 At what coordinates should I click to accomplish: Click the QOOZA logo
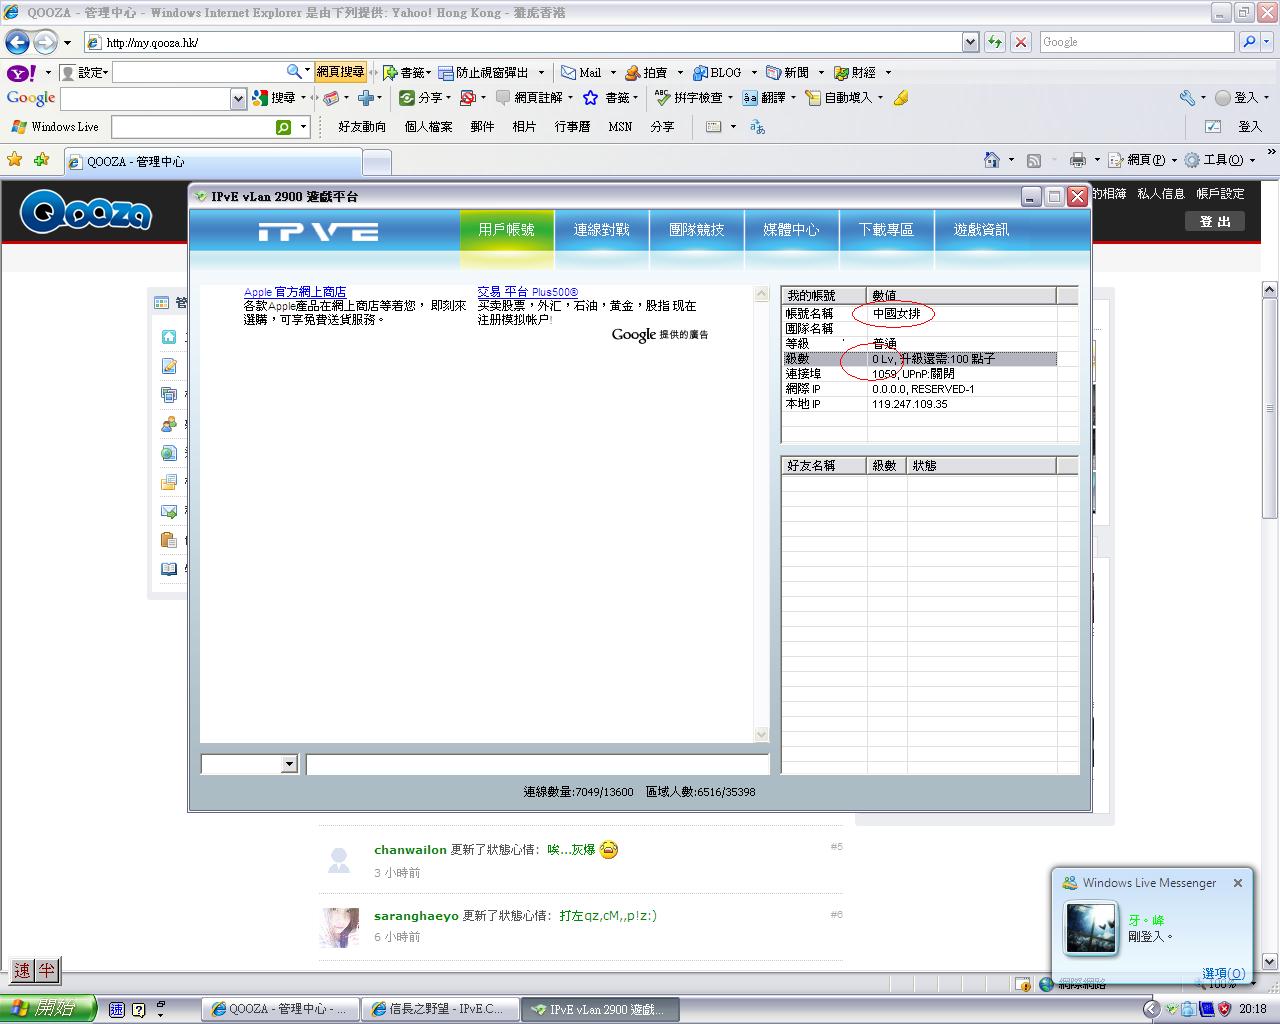(86, 211)
